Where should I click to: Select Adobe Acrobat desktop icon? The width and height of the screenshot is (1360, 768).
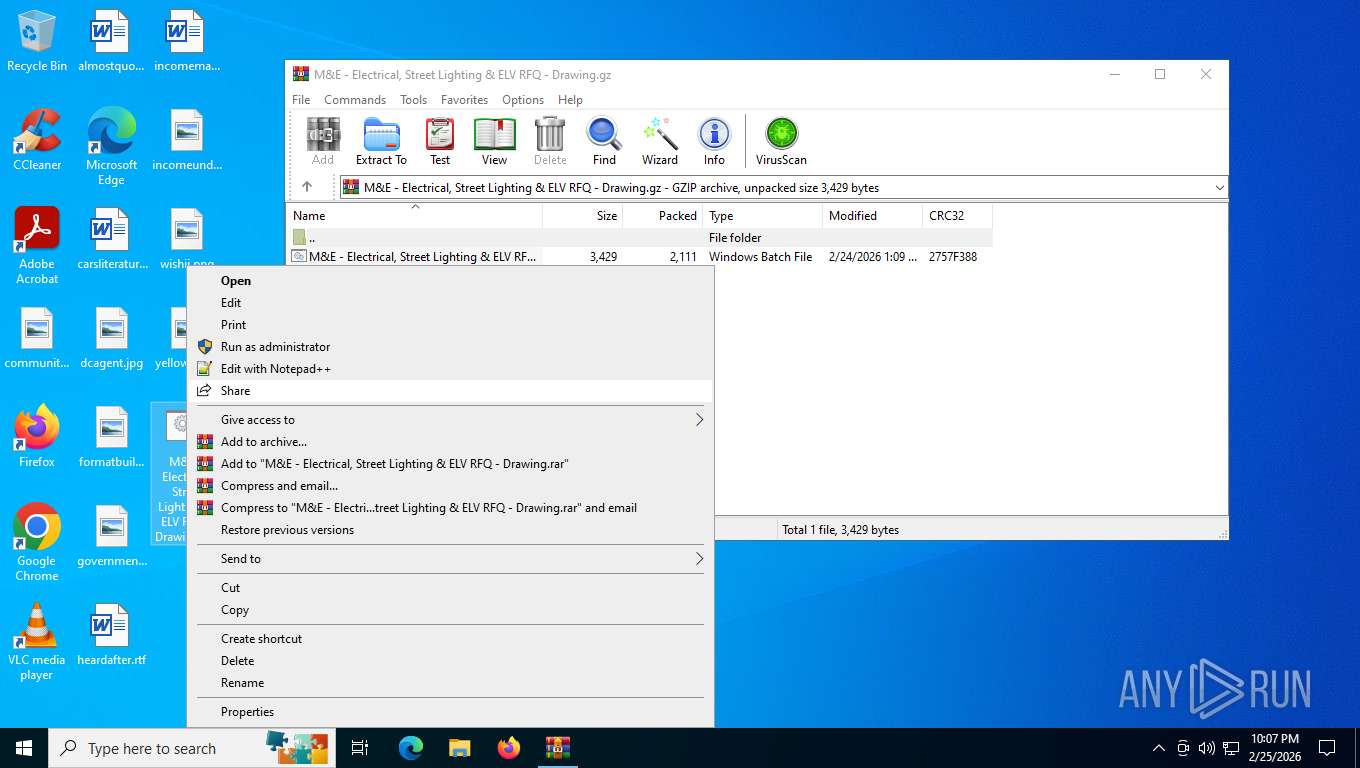click(x=37, y=246)
